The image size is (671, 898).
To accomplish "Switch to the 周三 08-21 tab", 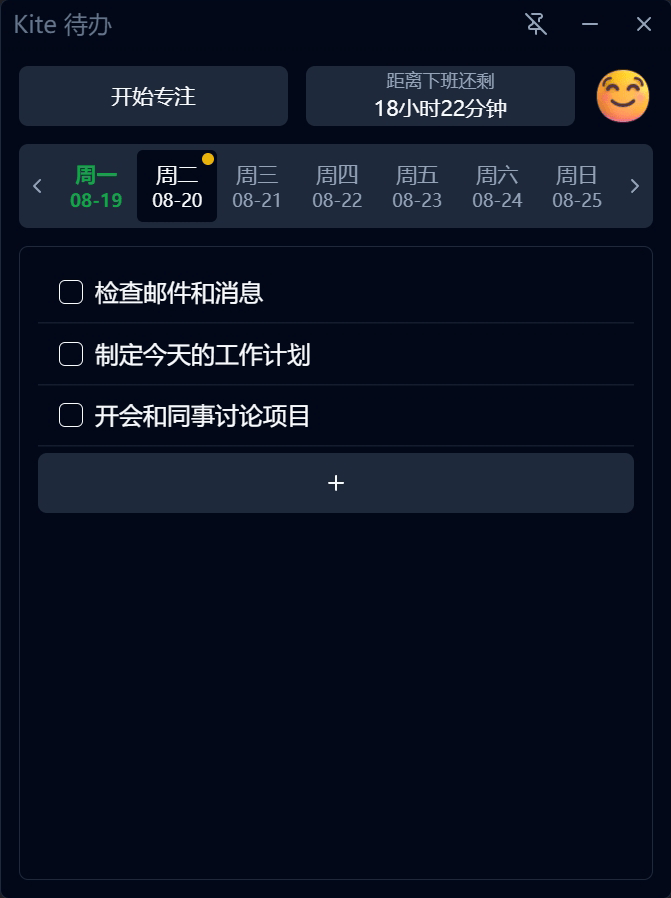I will click(x=257, y=187).
